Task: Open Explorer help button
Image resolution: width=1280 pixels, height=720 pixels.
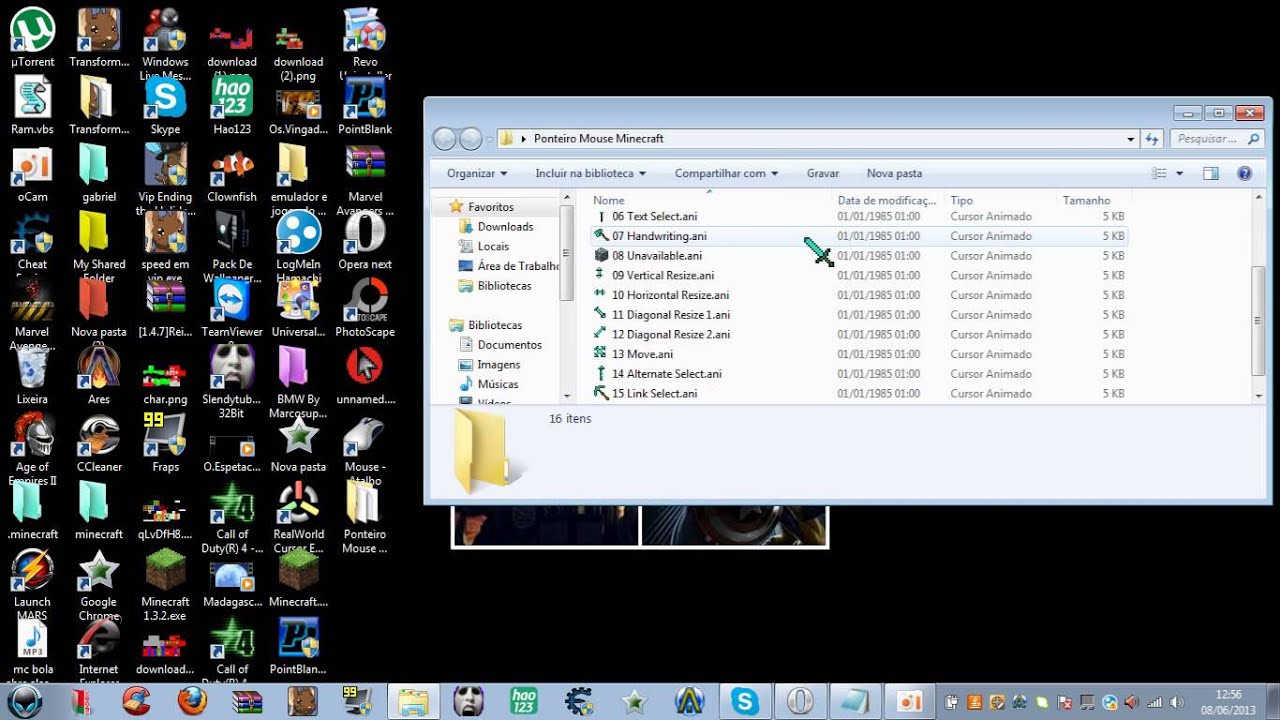Action: [x=1245, y=173]
